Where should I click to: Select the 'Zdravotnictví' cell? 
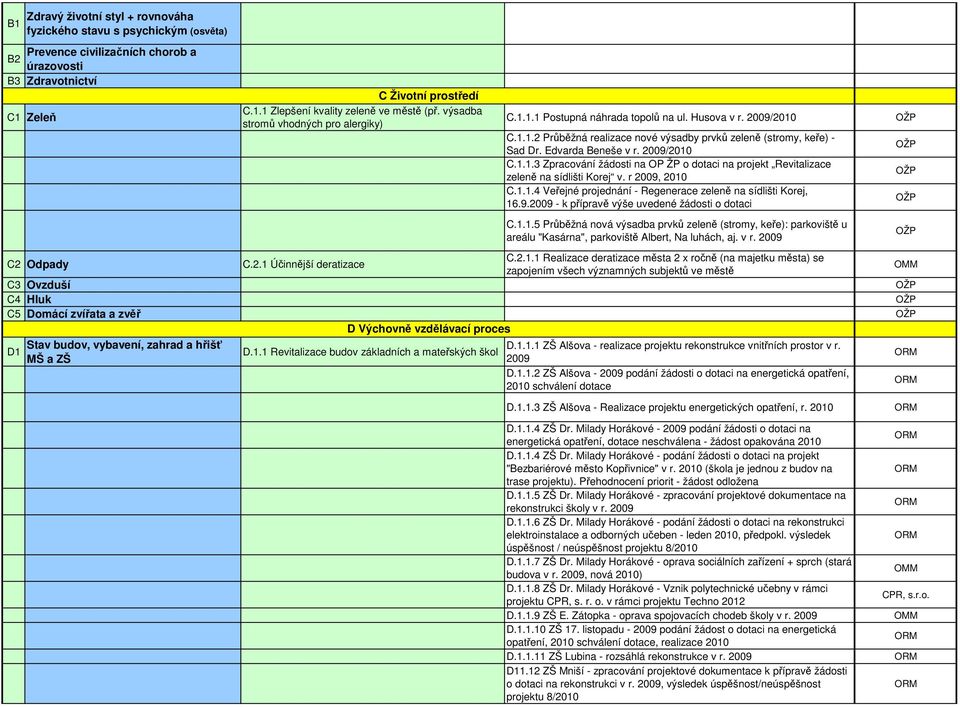point(133,81)
